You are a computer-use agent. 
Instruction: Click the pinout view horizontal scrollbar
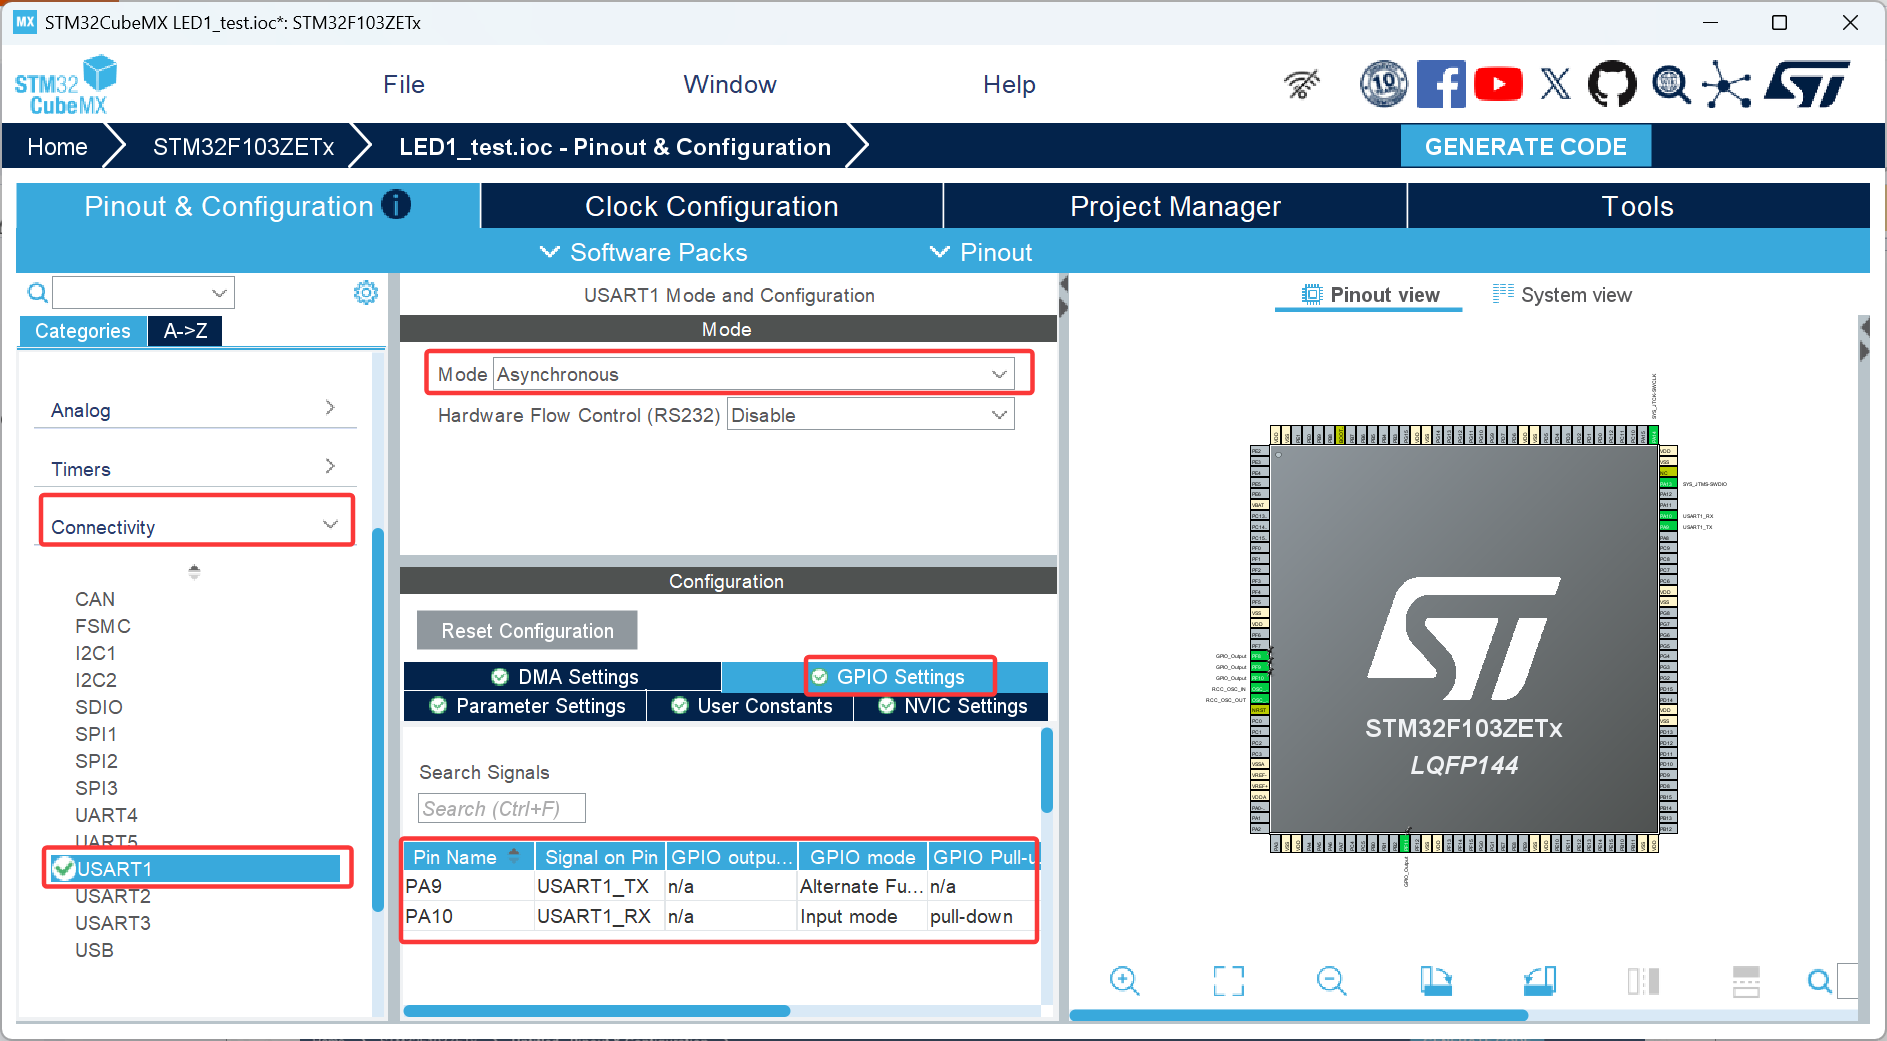(x=1298, y=1015)
